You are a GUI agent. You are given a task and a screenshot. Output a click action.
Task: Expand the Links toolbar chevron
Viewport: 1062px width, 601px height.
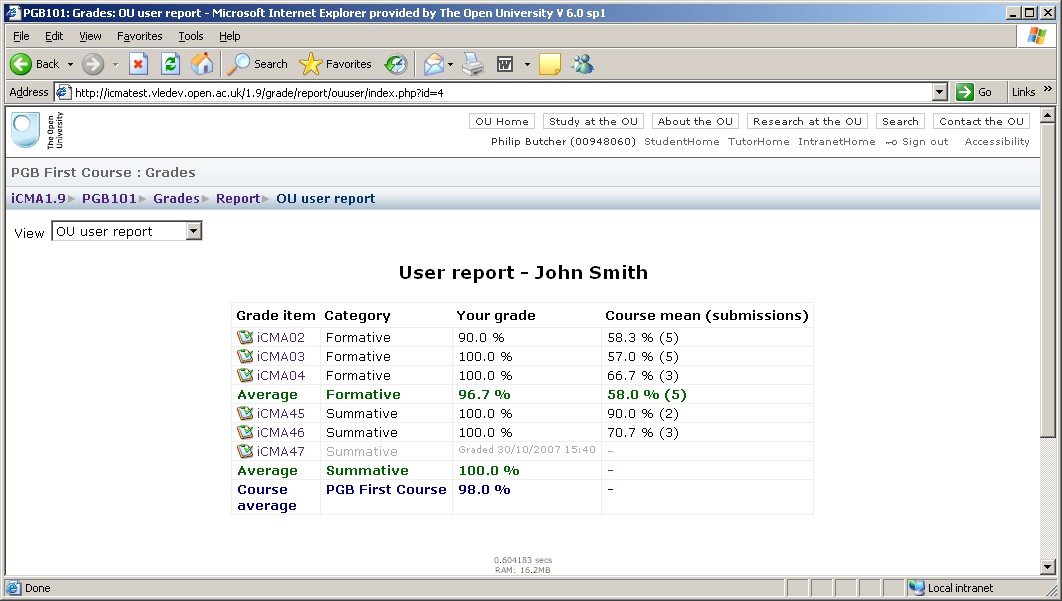[1048, 89]
